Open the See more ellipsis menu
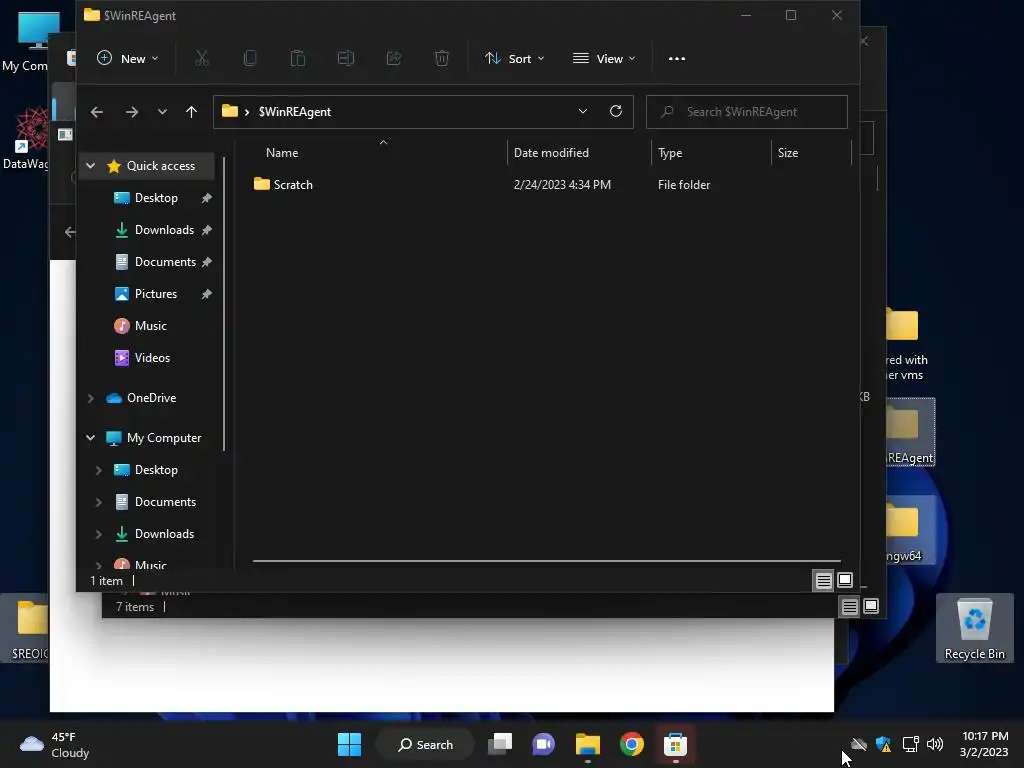 (x=677, y=59)
